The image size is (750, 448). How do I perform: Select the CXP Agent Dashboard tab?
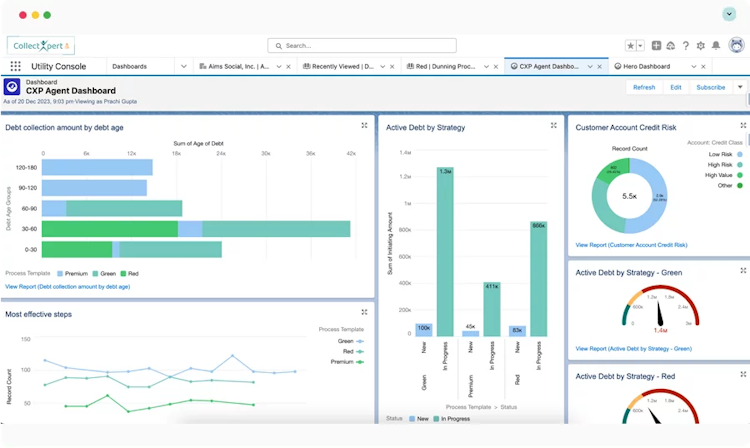pos(545,66)
